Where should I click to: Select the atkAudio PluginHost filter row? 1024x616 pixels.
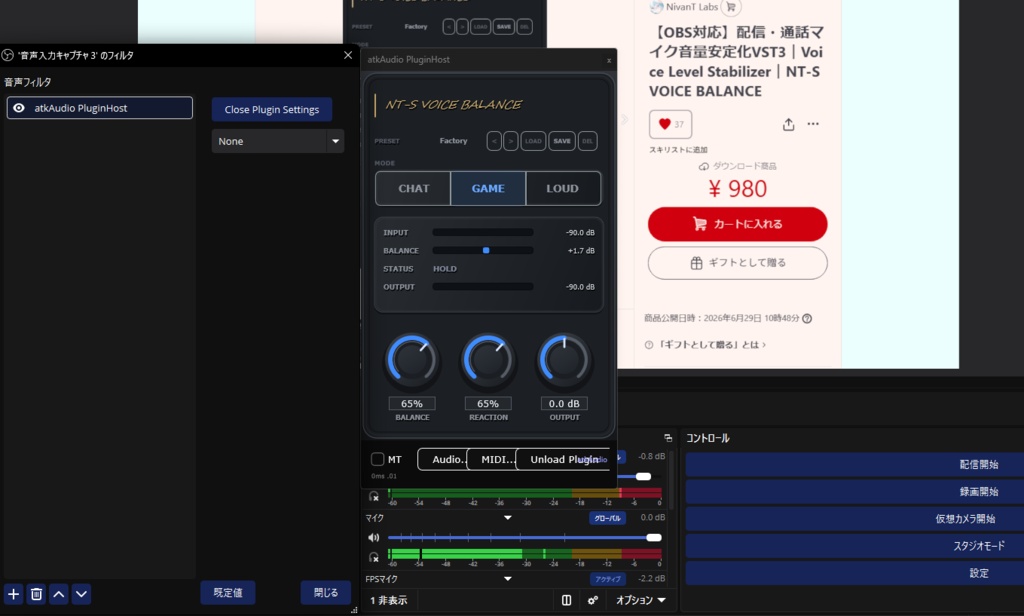point(100,108)
